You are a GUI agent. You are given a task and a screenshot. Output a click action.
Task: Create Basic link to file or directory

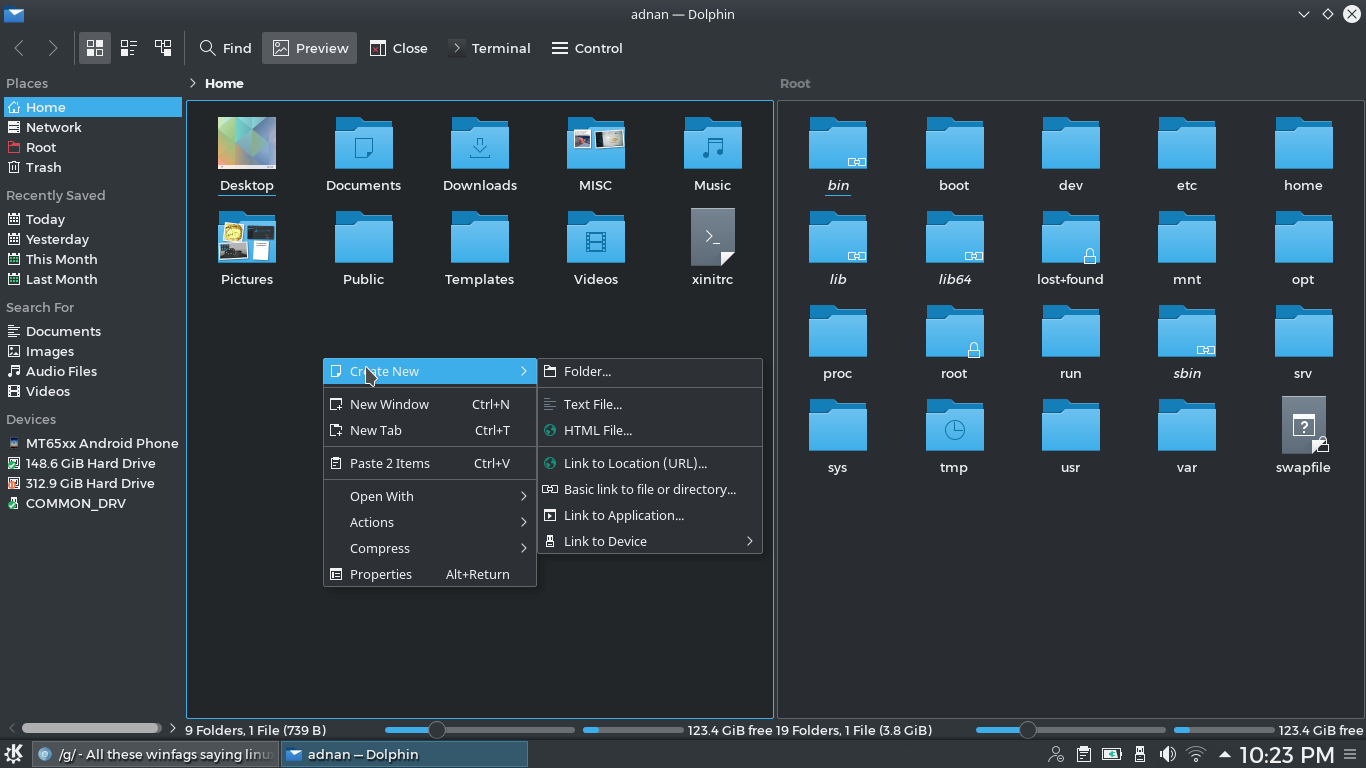tap(650, 489)
